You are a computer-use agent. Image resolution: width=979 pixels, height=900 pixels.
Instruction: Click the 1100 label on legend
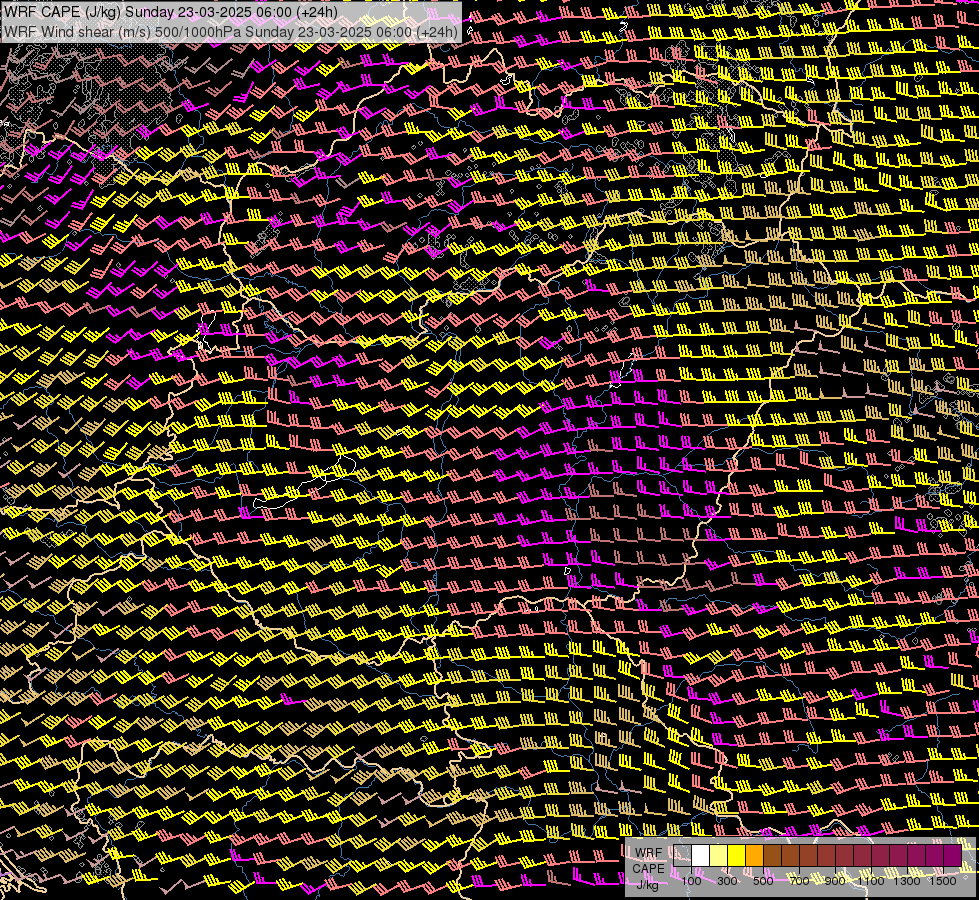(870, 881)
